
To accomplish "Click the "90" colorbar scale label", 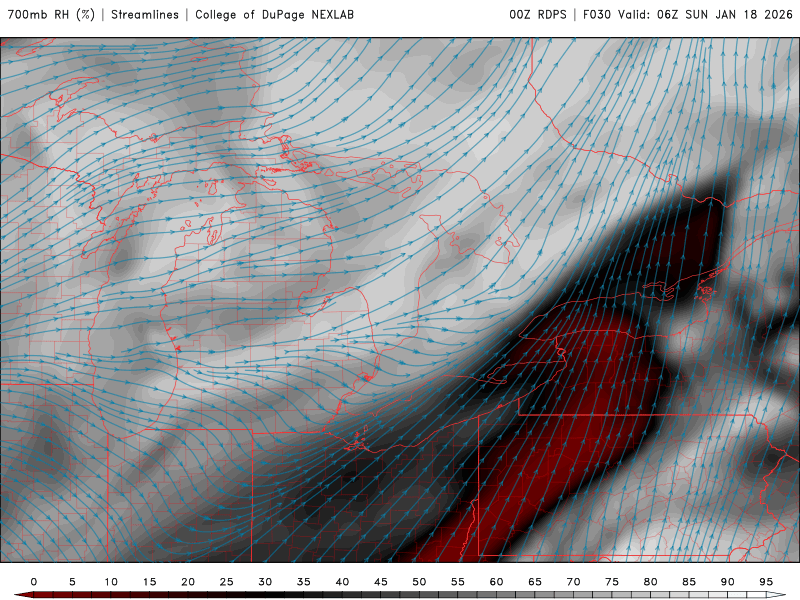I will (728, 582).
